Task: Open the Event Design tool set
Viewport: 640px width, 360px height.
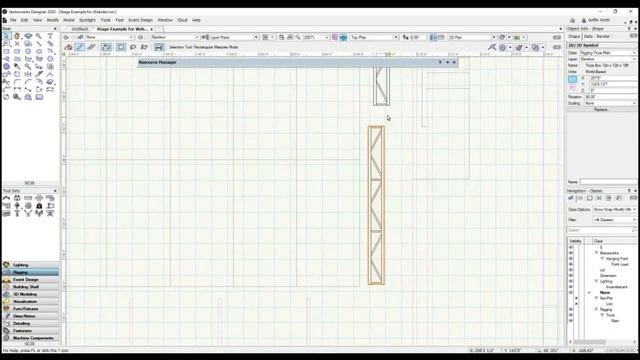Action: point(30,280)
